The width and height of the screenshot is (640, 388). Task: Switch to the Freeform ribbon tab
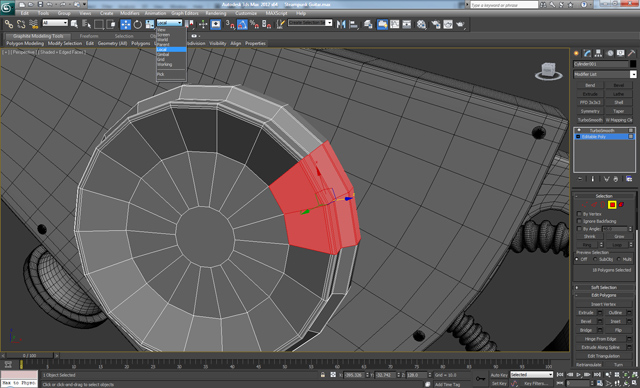pyautogui.click(x=89, y=36)
